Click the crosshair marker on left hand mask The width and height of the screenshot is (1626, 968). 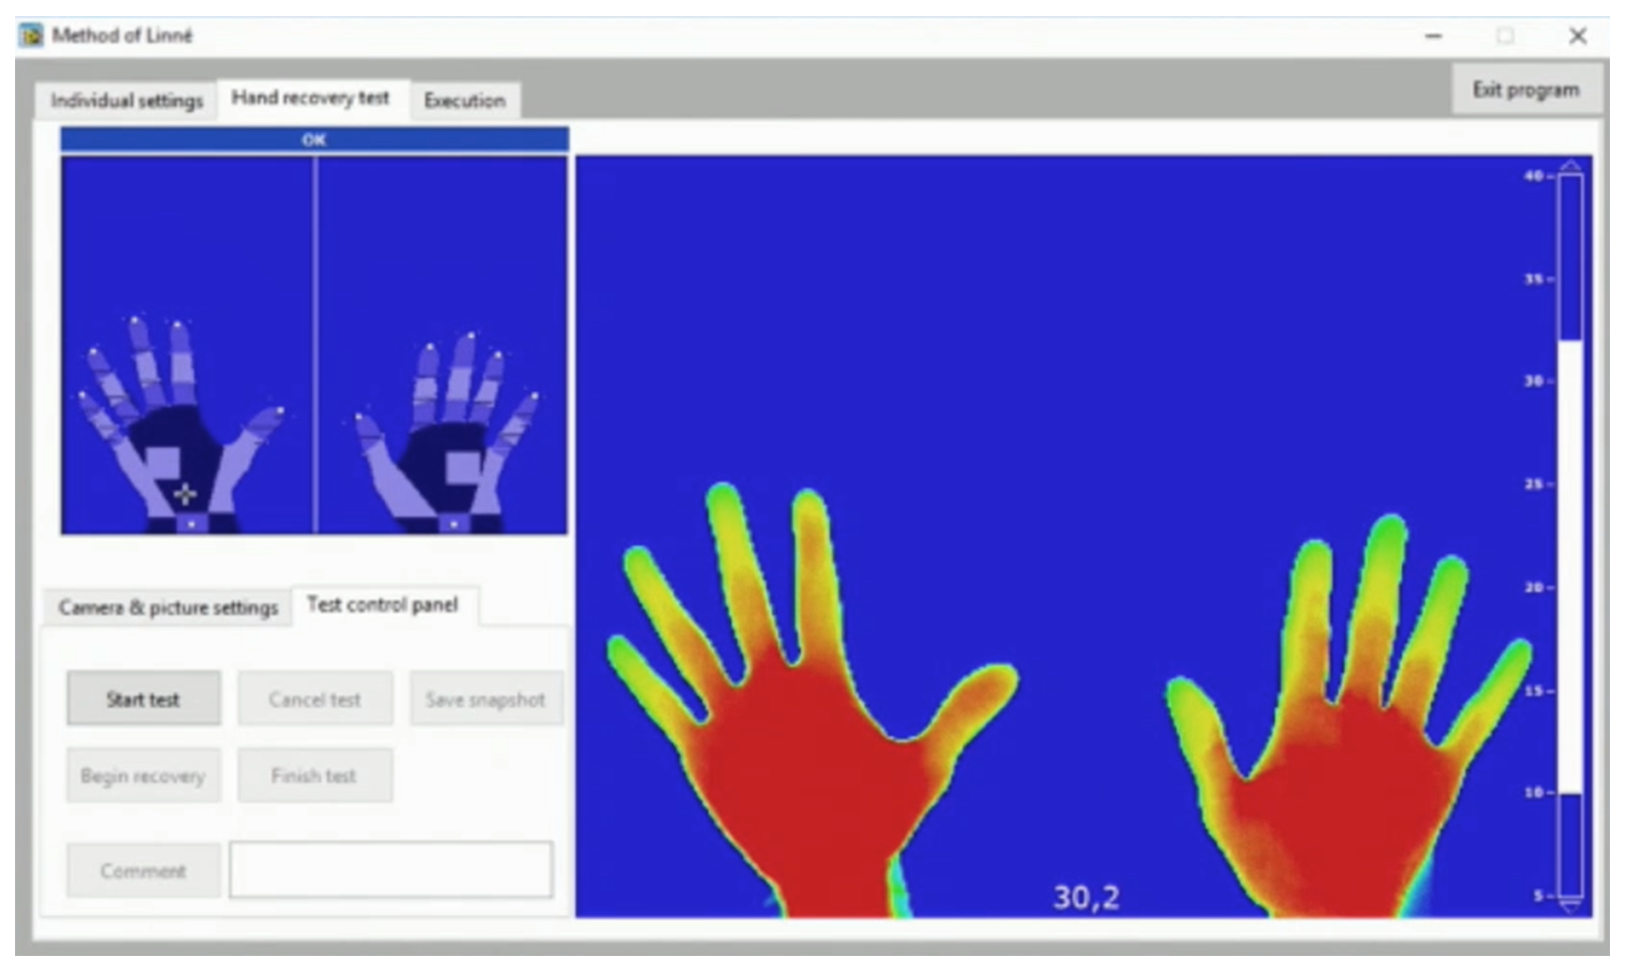(185, 494)
